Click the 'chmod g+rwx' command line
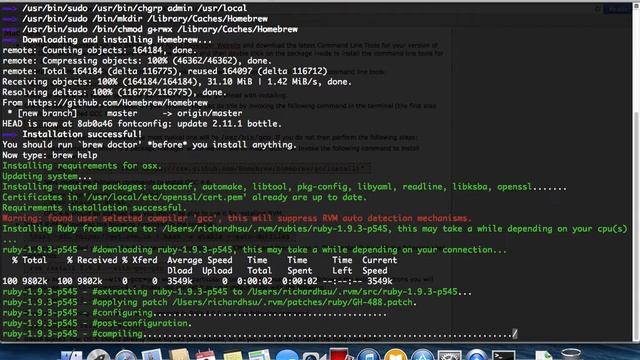Screen dimensions: 640x360 [160, 29]
